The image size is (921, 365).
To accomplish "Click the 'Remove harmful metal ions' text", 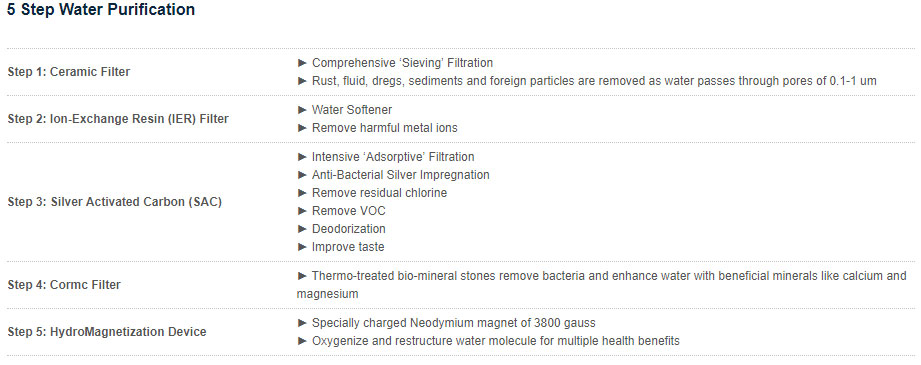I will 385,128.
